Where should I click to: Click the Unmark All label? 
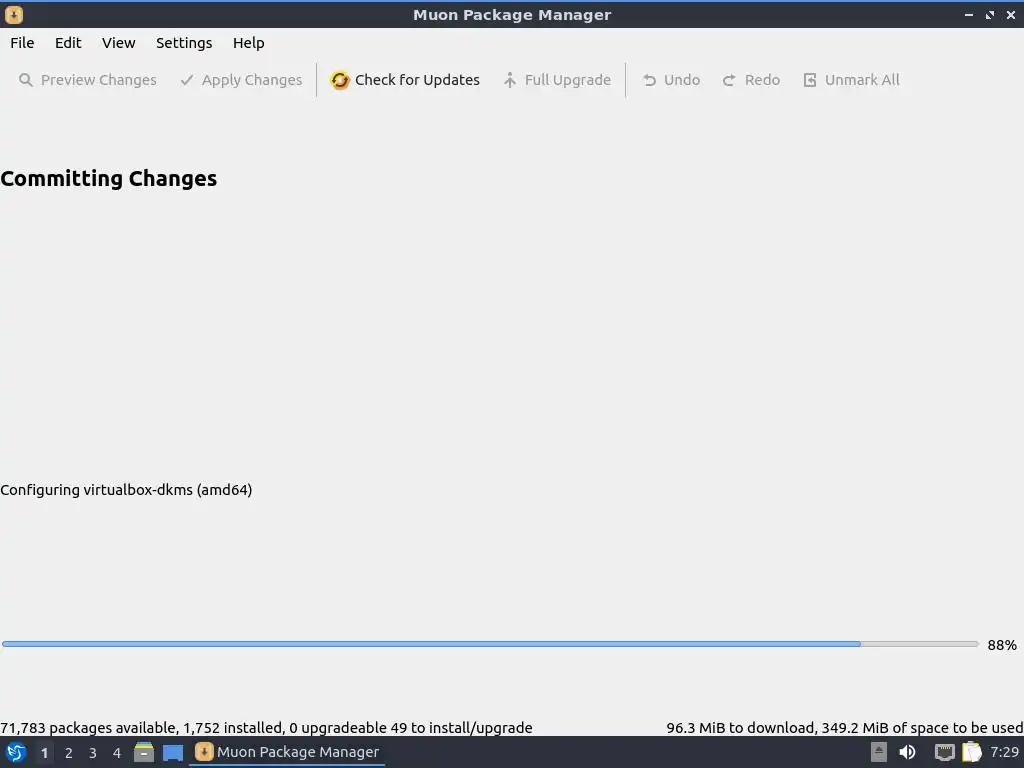[x=862, y=80]
